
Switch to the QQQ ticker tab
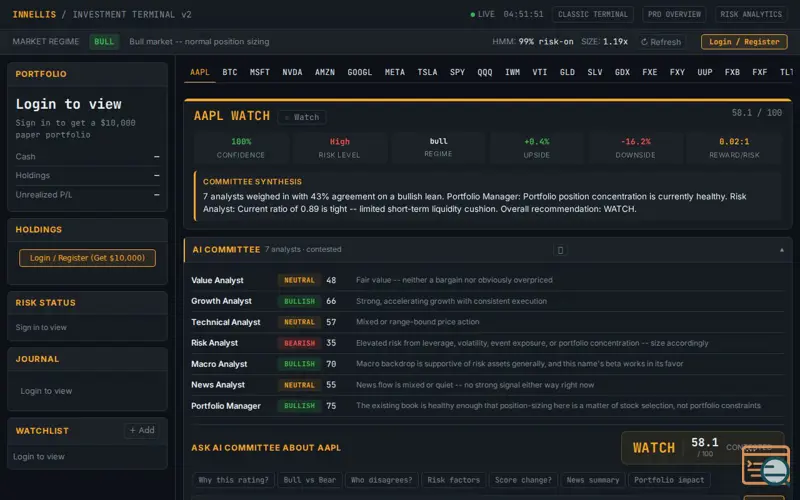[x=485, y=72]
